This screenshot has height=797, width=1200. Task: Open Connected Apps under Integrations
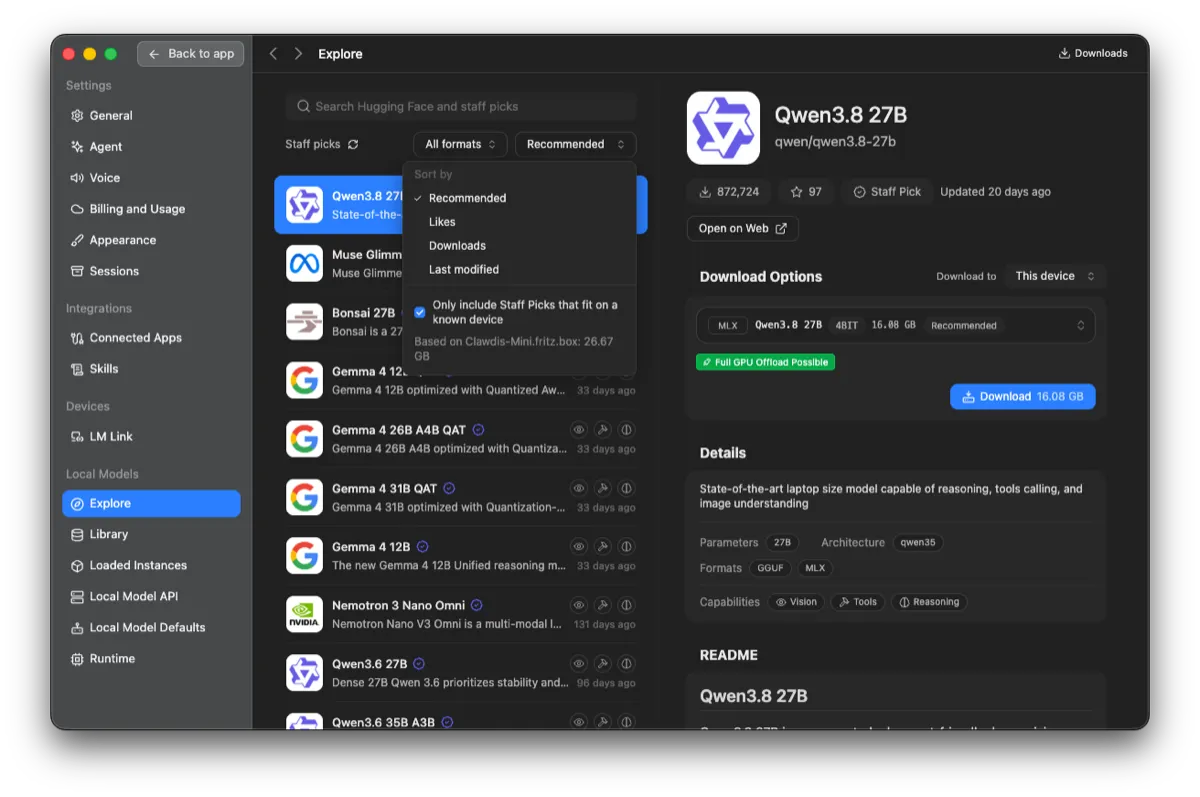click(151, 338)
